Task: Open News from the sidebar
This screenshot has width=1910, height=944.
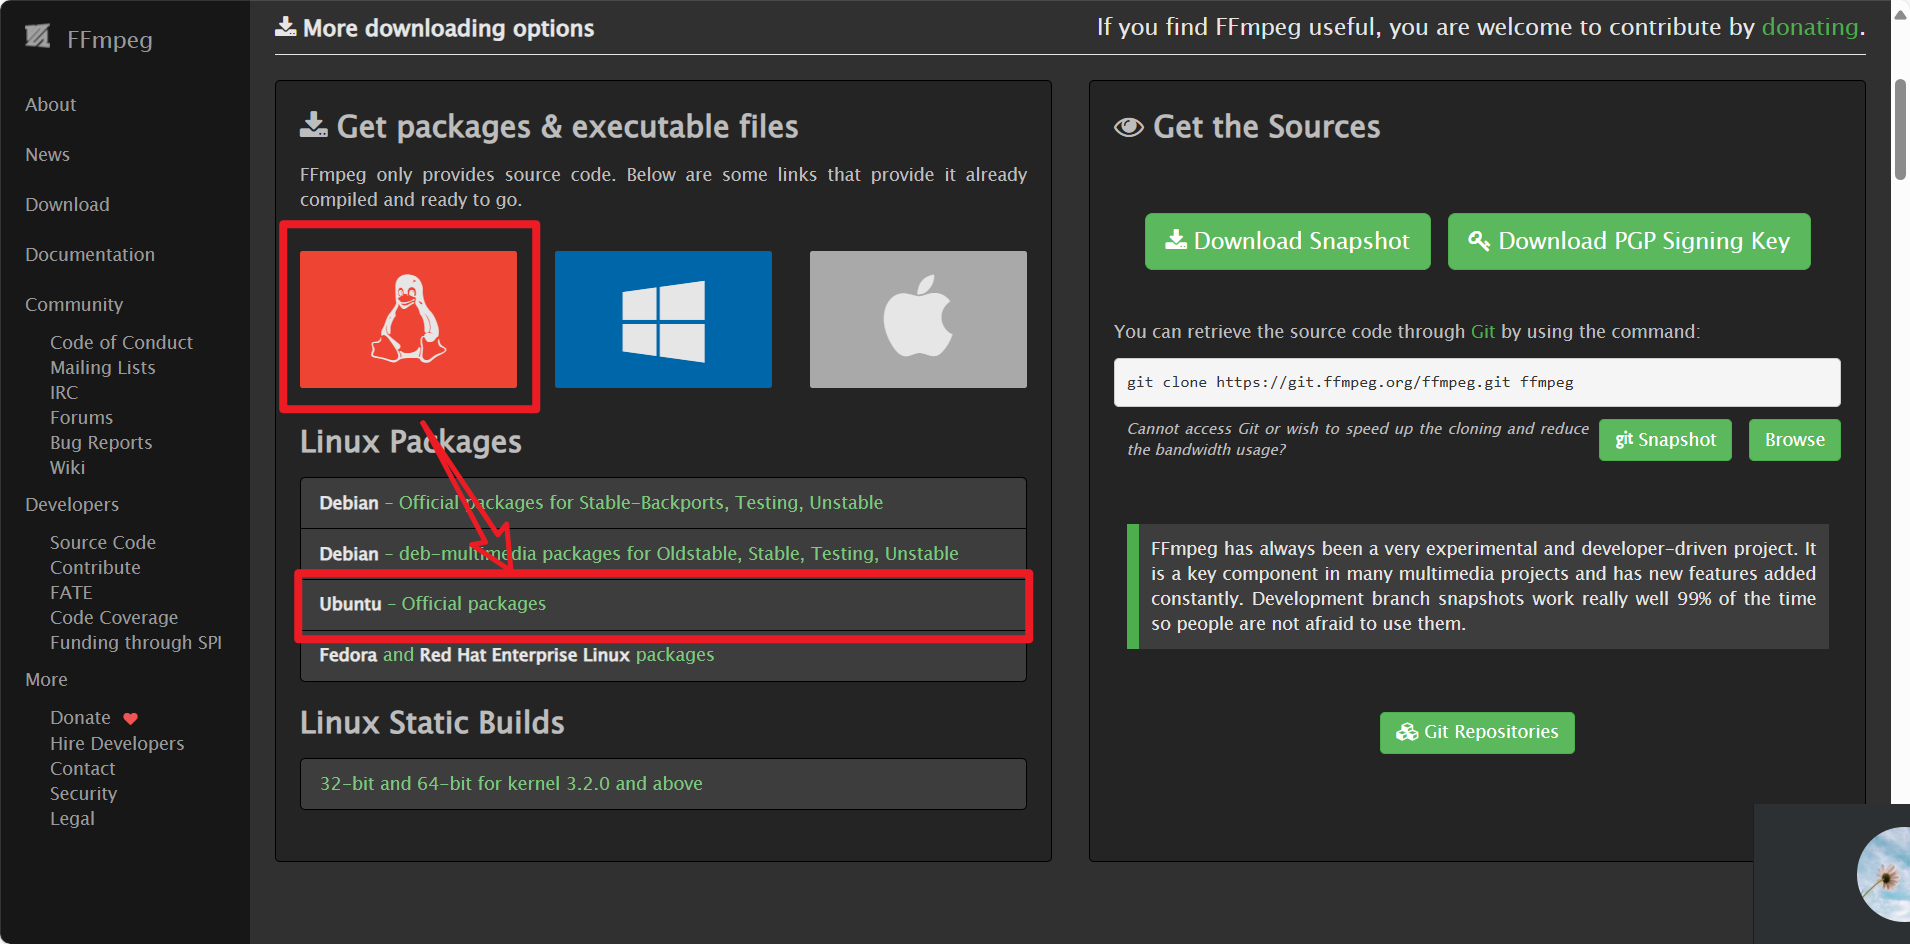Action: (x=47, y=155)
